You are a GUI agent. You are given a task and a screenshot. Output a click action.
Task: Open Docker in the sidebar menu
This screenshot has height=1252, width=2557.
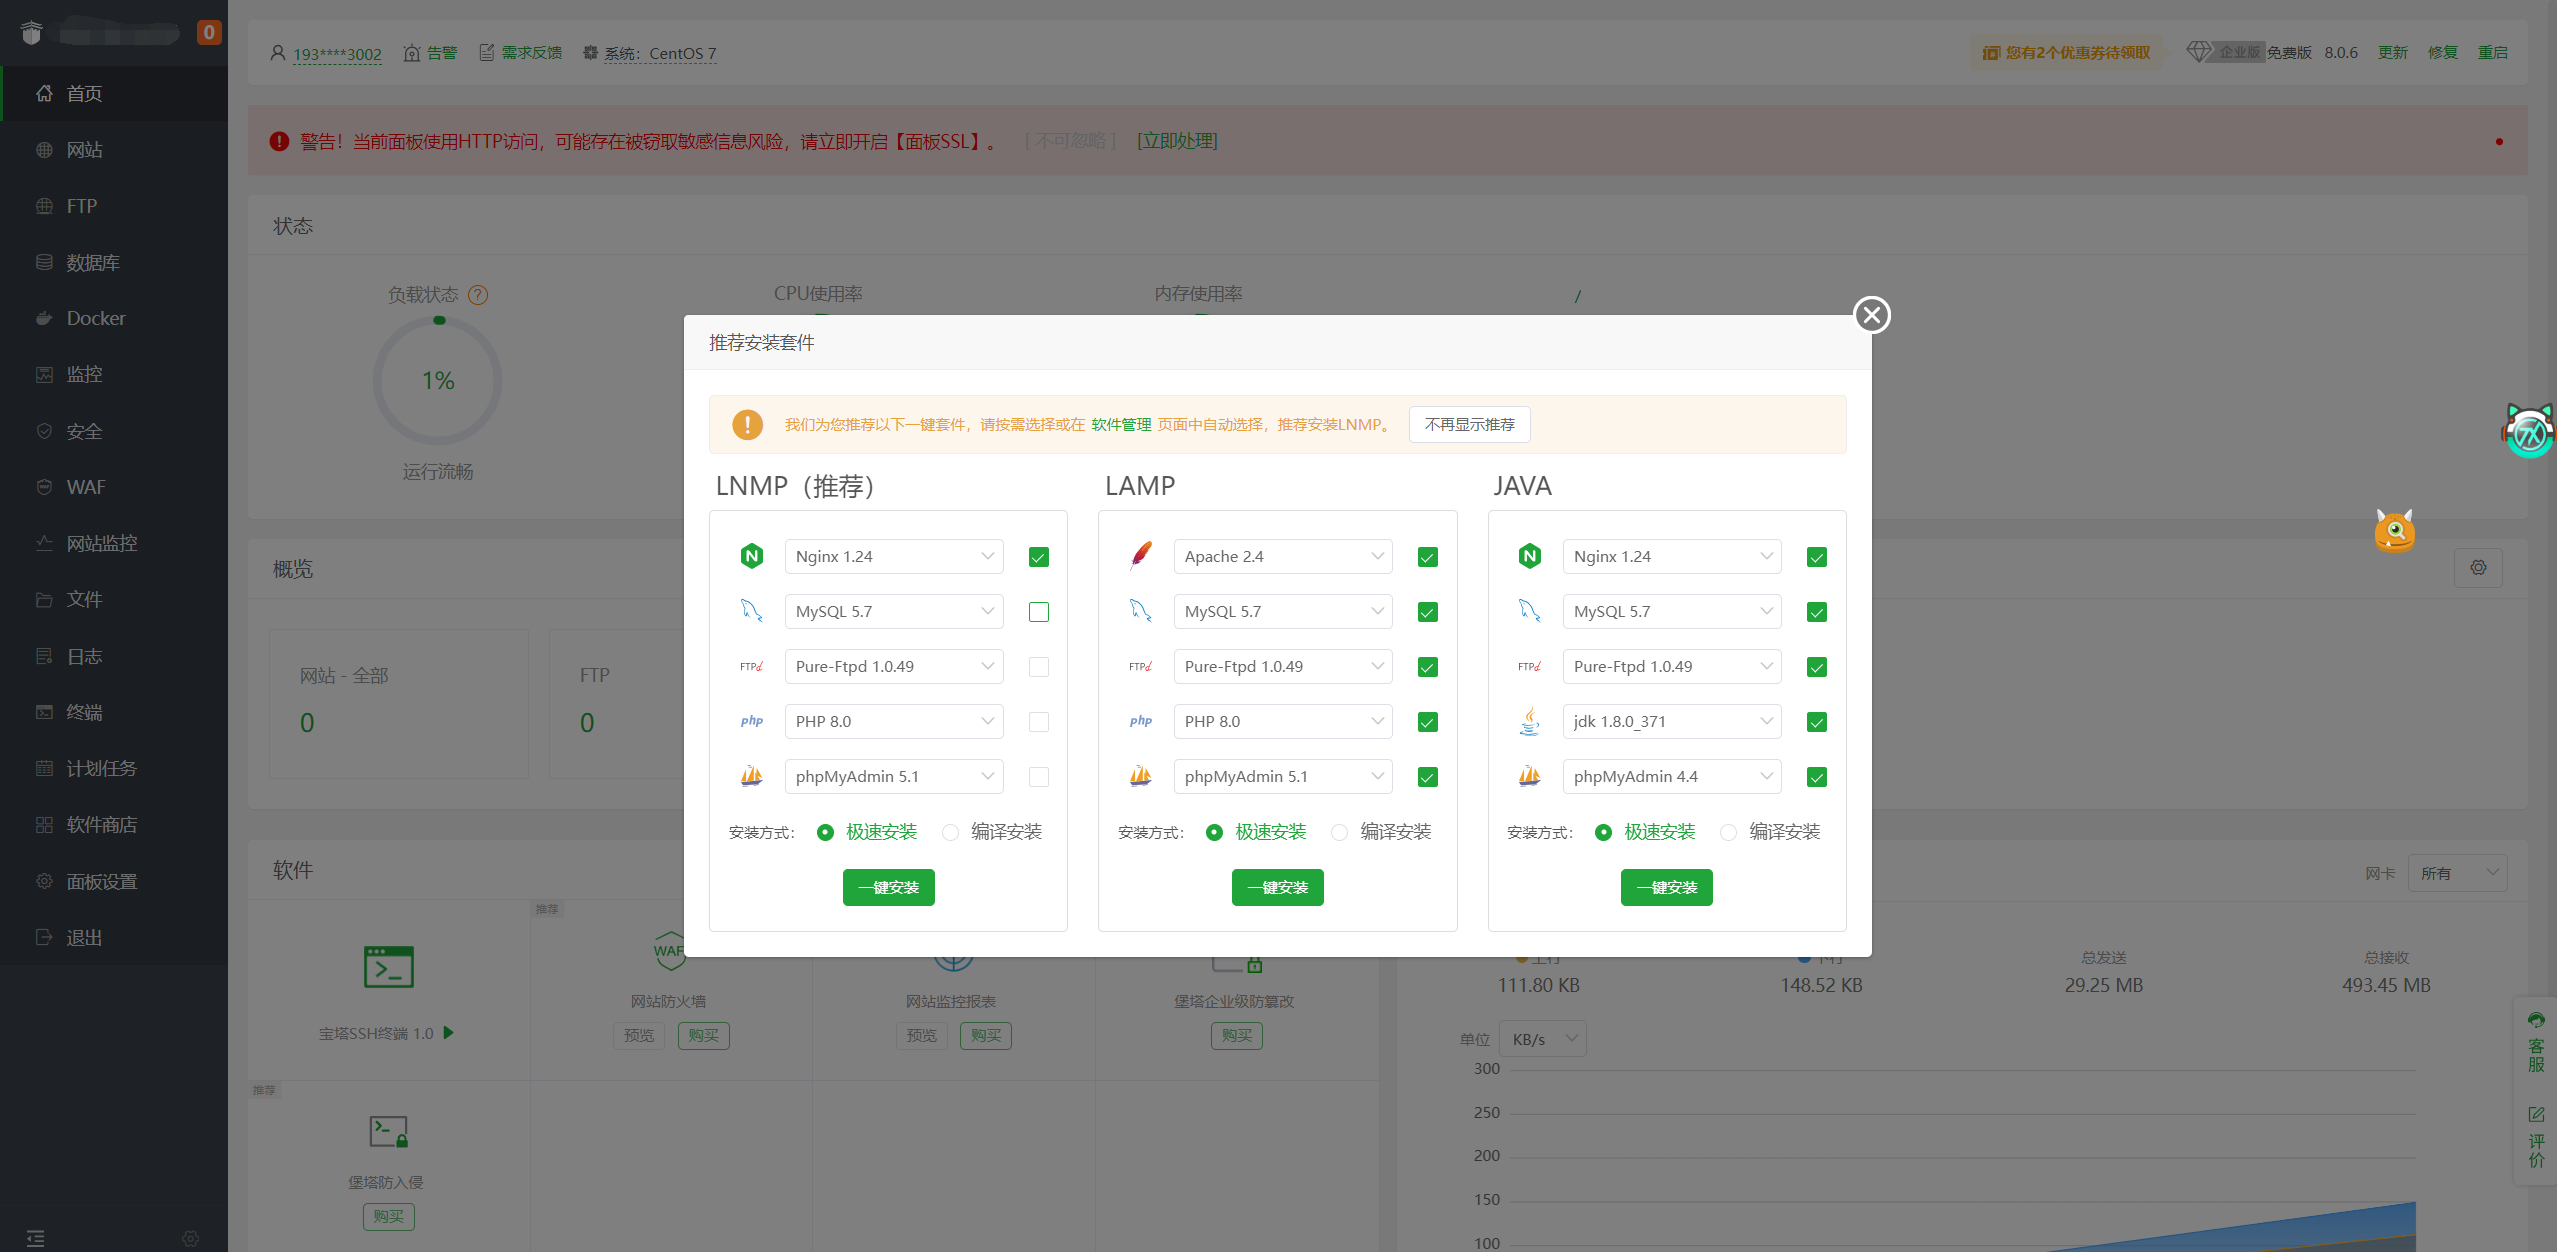[96, 318]
